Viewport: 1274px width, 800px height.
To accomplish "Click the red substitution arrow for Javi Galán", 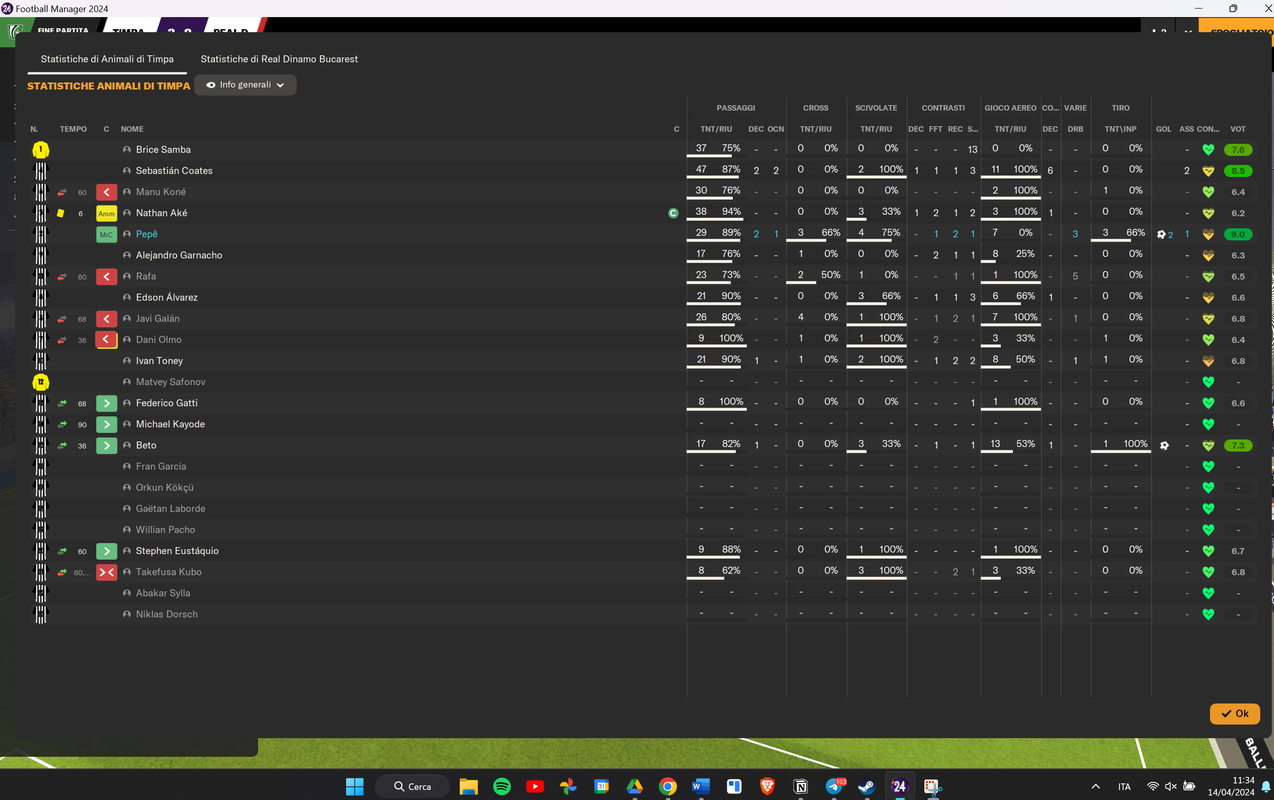I will pyautogui.click(x=106, y=319).
